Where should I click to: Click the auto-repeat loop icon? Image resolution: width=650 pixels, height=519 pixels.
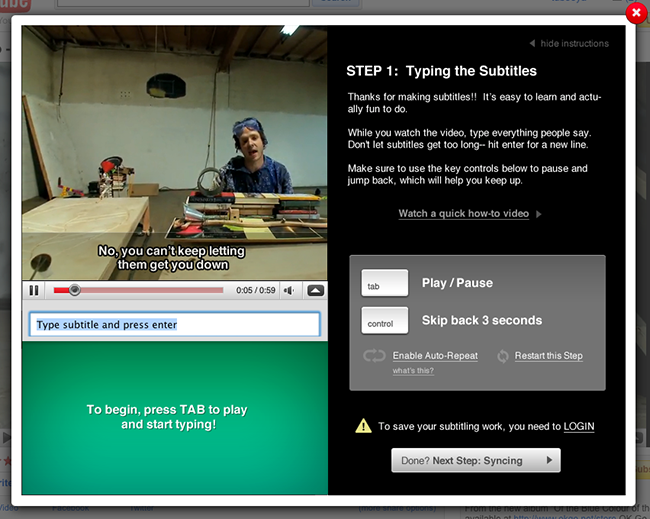coord(375,355)
